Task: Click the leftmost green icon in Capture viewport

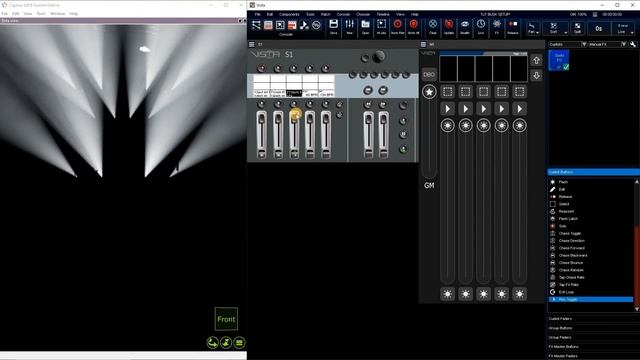Action: pyautogui.click(x=212, y=342)
